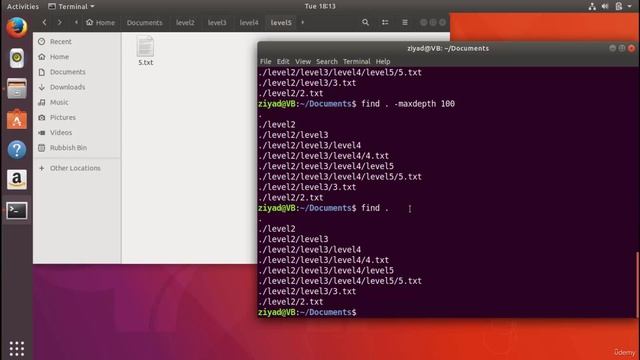
Task: Open terminal Terminal menu
Action: [356, 61]
